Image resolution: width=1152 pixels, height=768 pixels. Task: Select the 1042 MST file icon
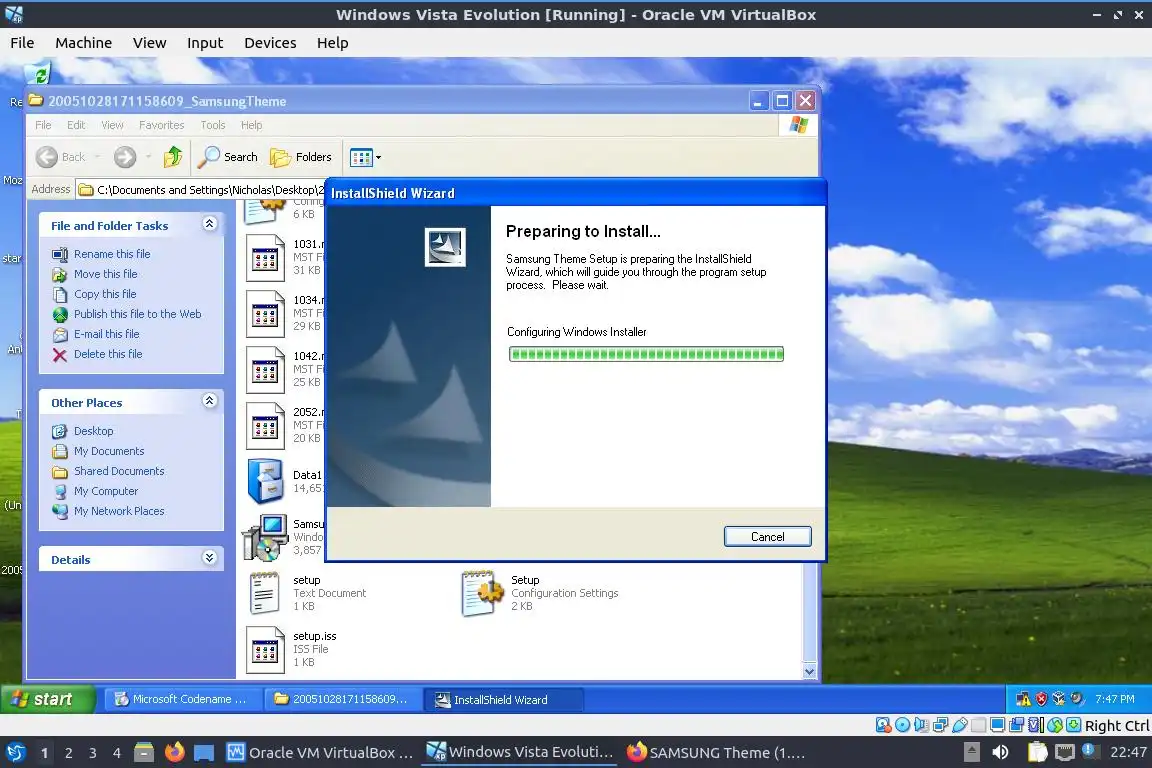point(264,370)
